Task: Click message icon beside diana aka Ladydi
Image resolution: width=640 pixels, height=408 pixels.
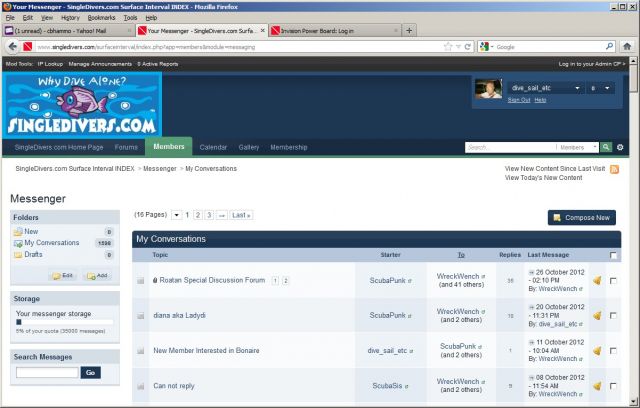Action: [140, 316]
